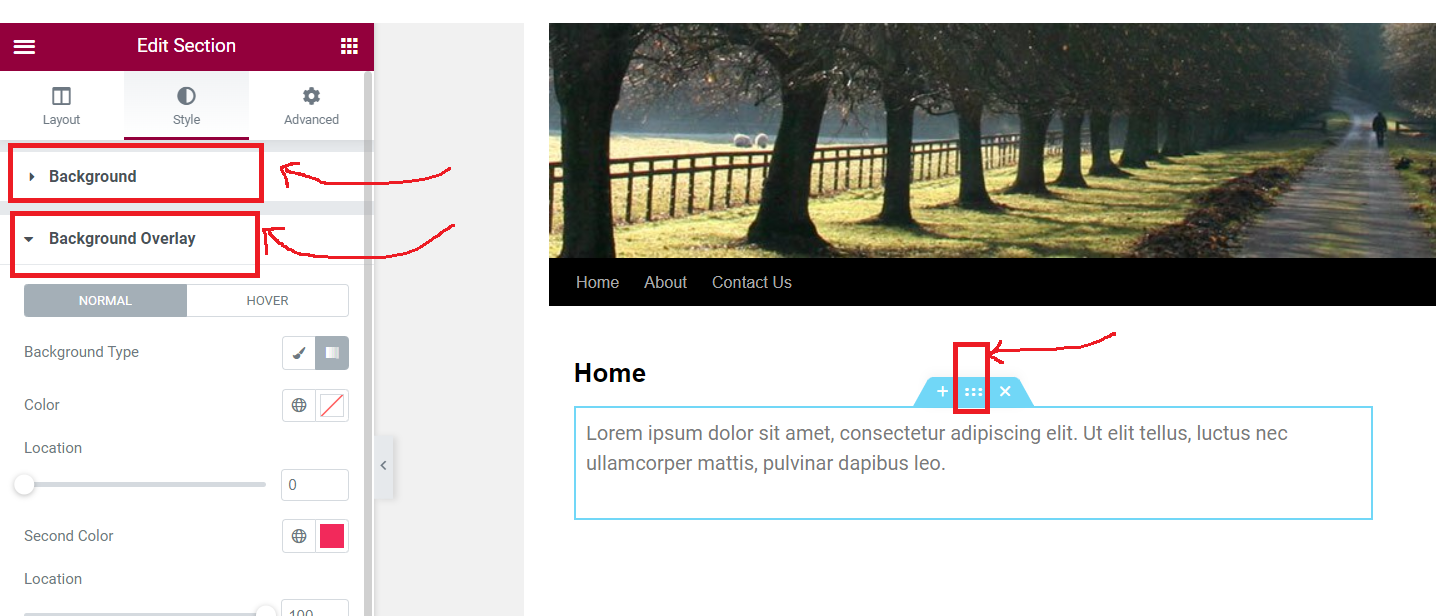Open the Layout tab
The width and height of the screenshot is (1442, 616).
(61, 106)
